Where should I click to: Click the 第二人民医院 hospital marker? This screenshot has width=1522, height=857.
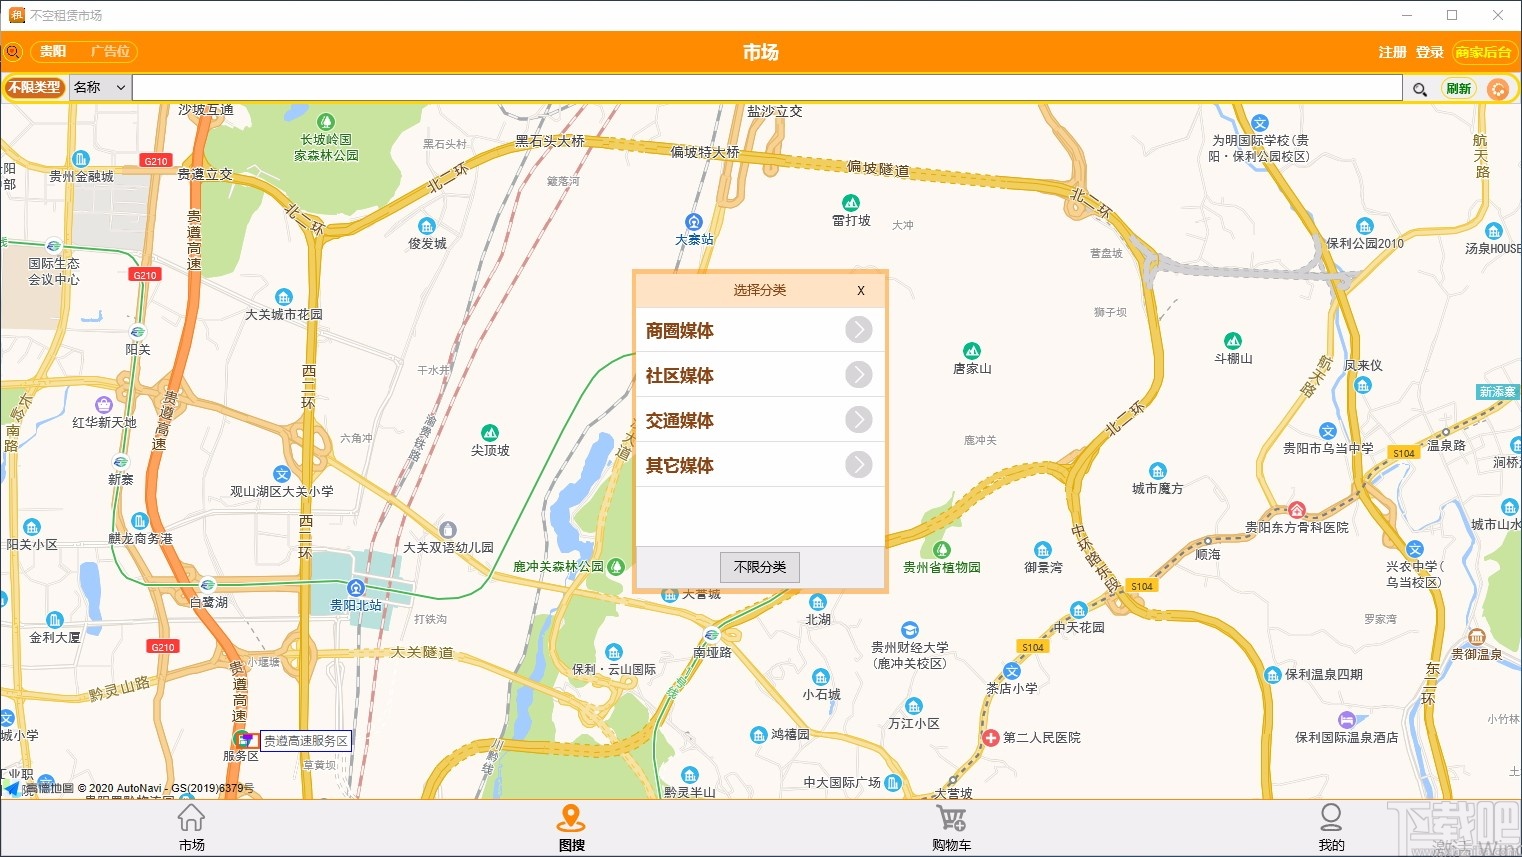990,738
